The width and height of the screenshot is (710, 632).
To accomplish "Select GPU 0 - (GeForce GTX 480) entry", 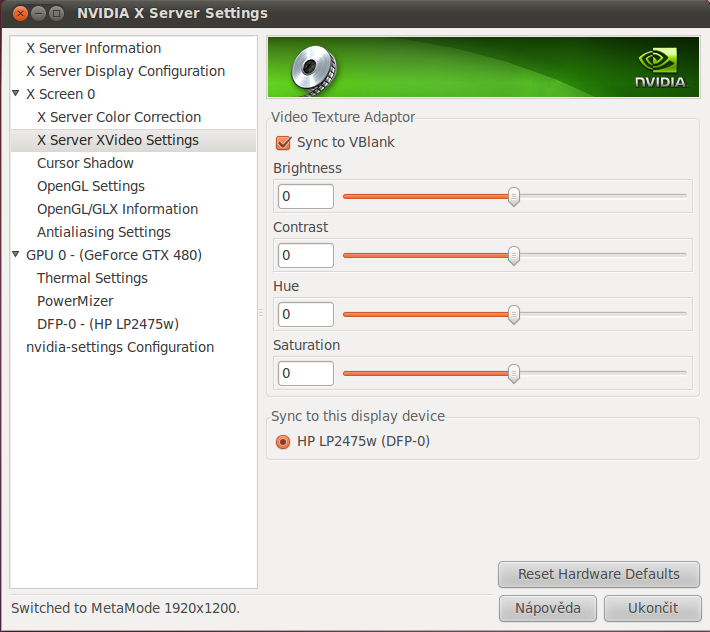I will tap(114, 255).
